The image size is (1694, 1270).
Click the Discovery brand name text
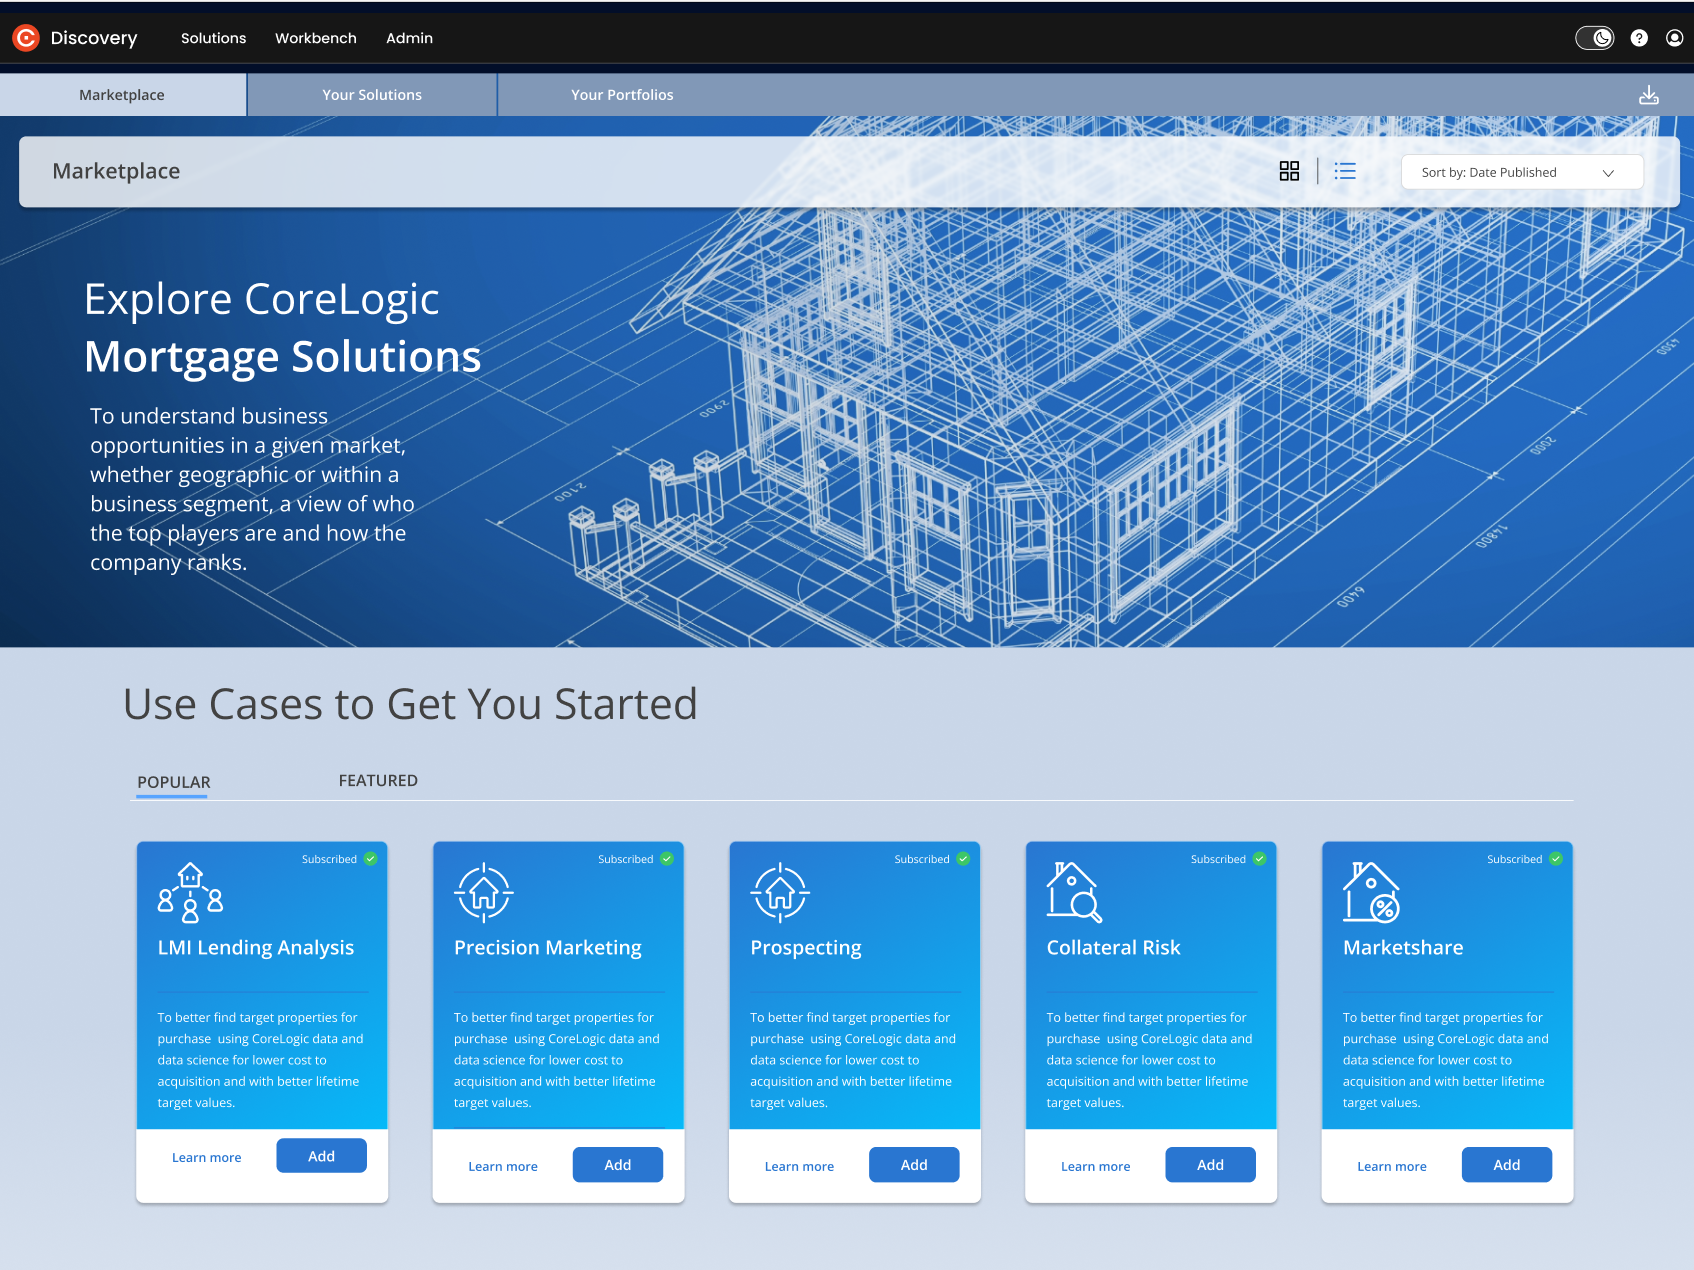[94, 38]
